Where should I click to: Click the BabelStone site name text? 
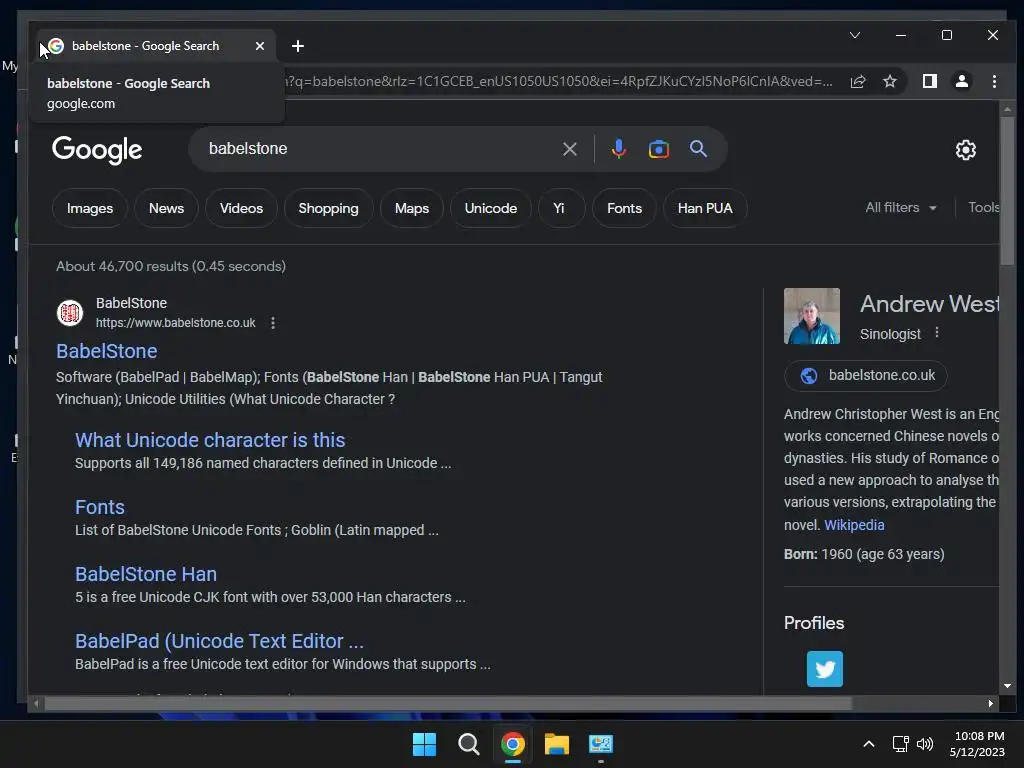tap(131, 303)
